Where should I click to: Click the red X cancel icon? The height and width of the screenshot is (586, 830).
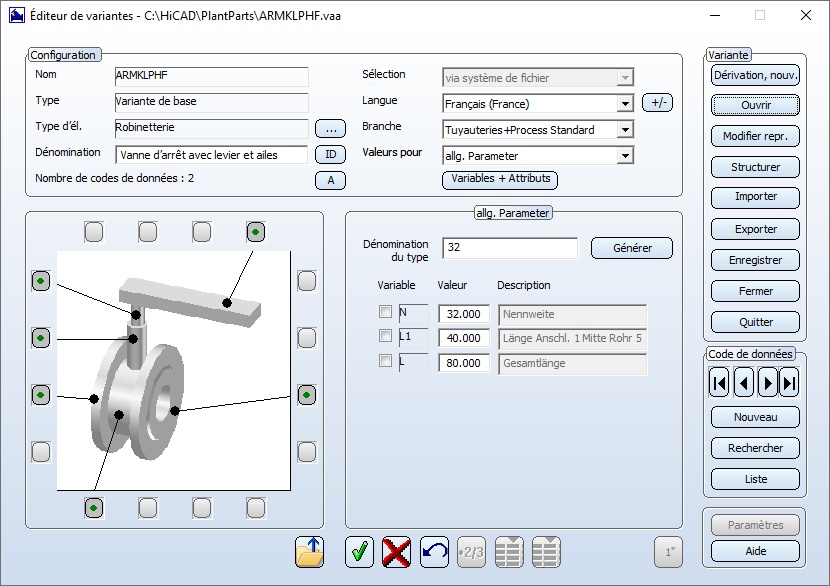(397, 552)
